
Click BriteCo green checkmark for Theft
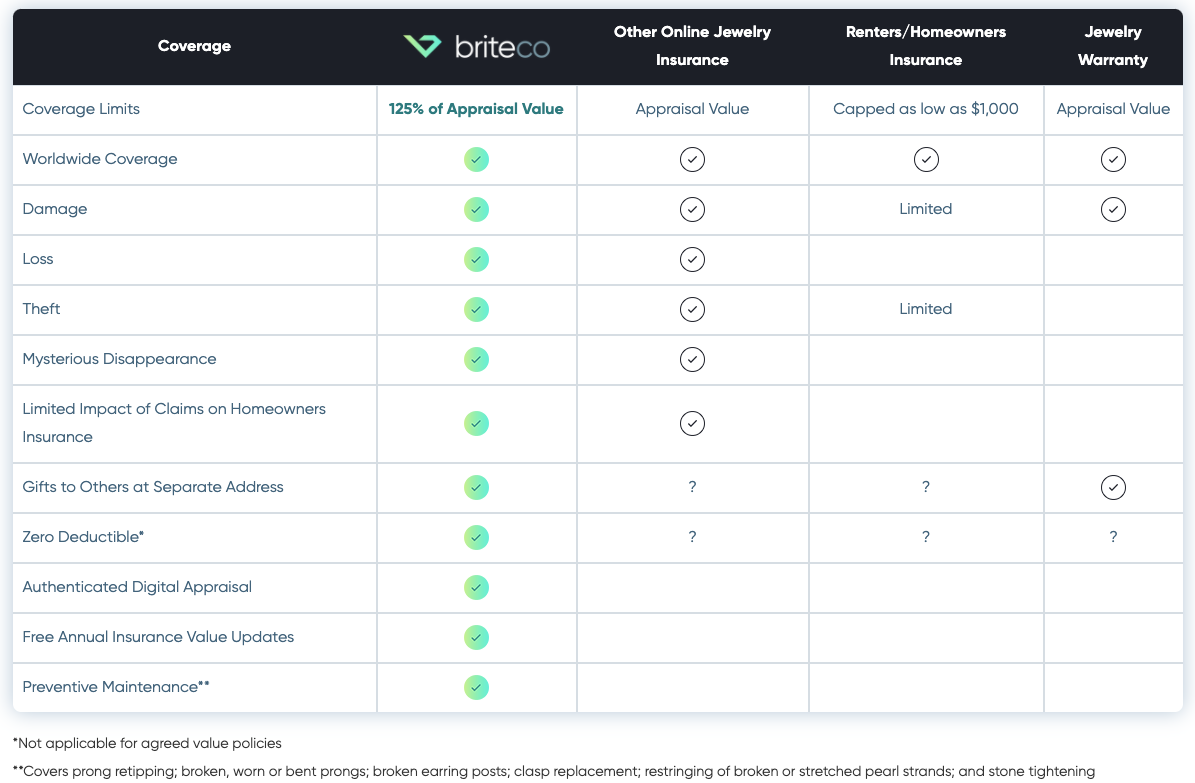476,310
